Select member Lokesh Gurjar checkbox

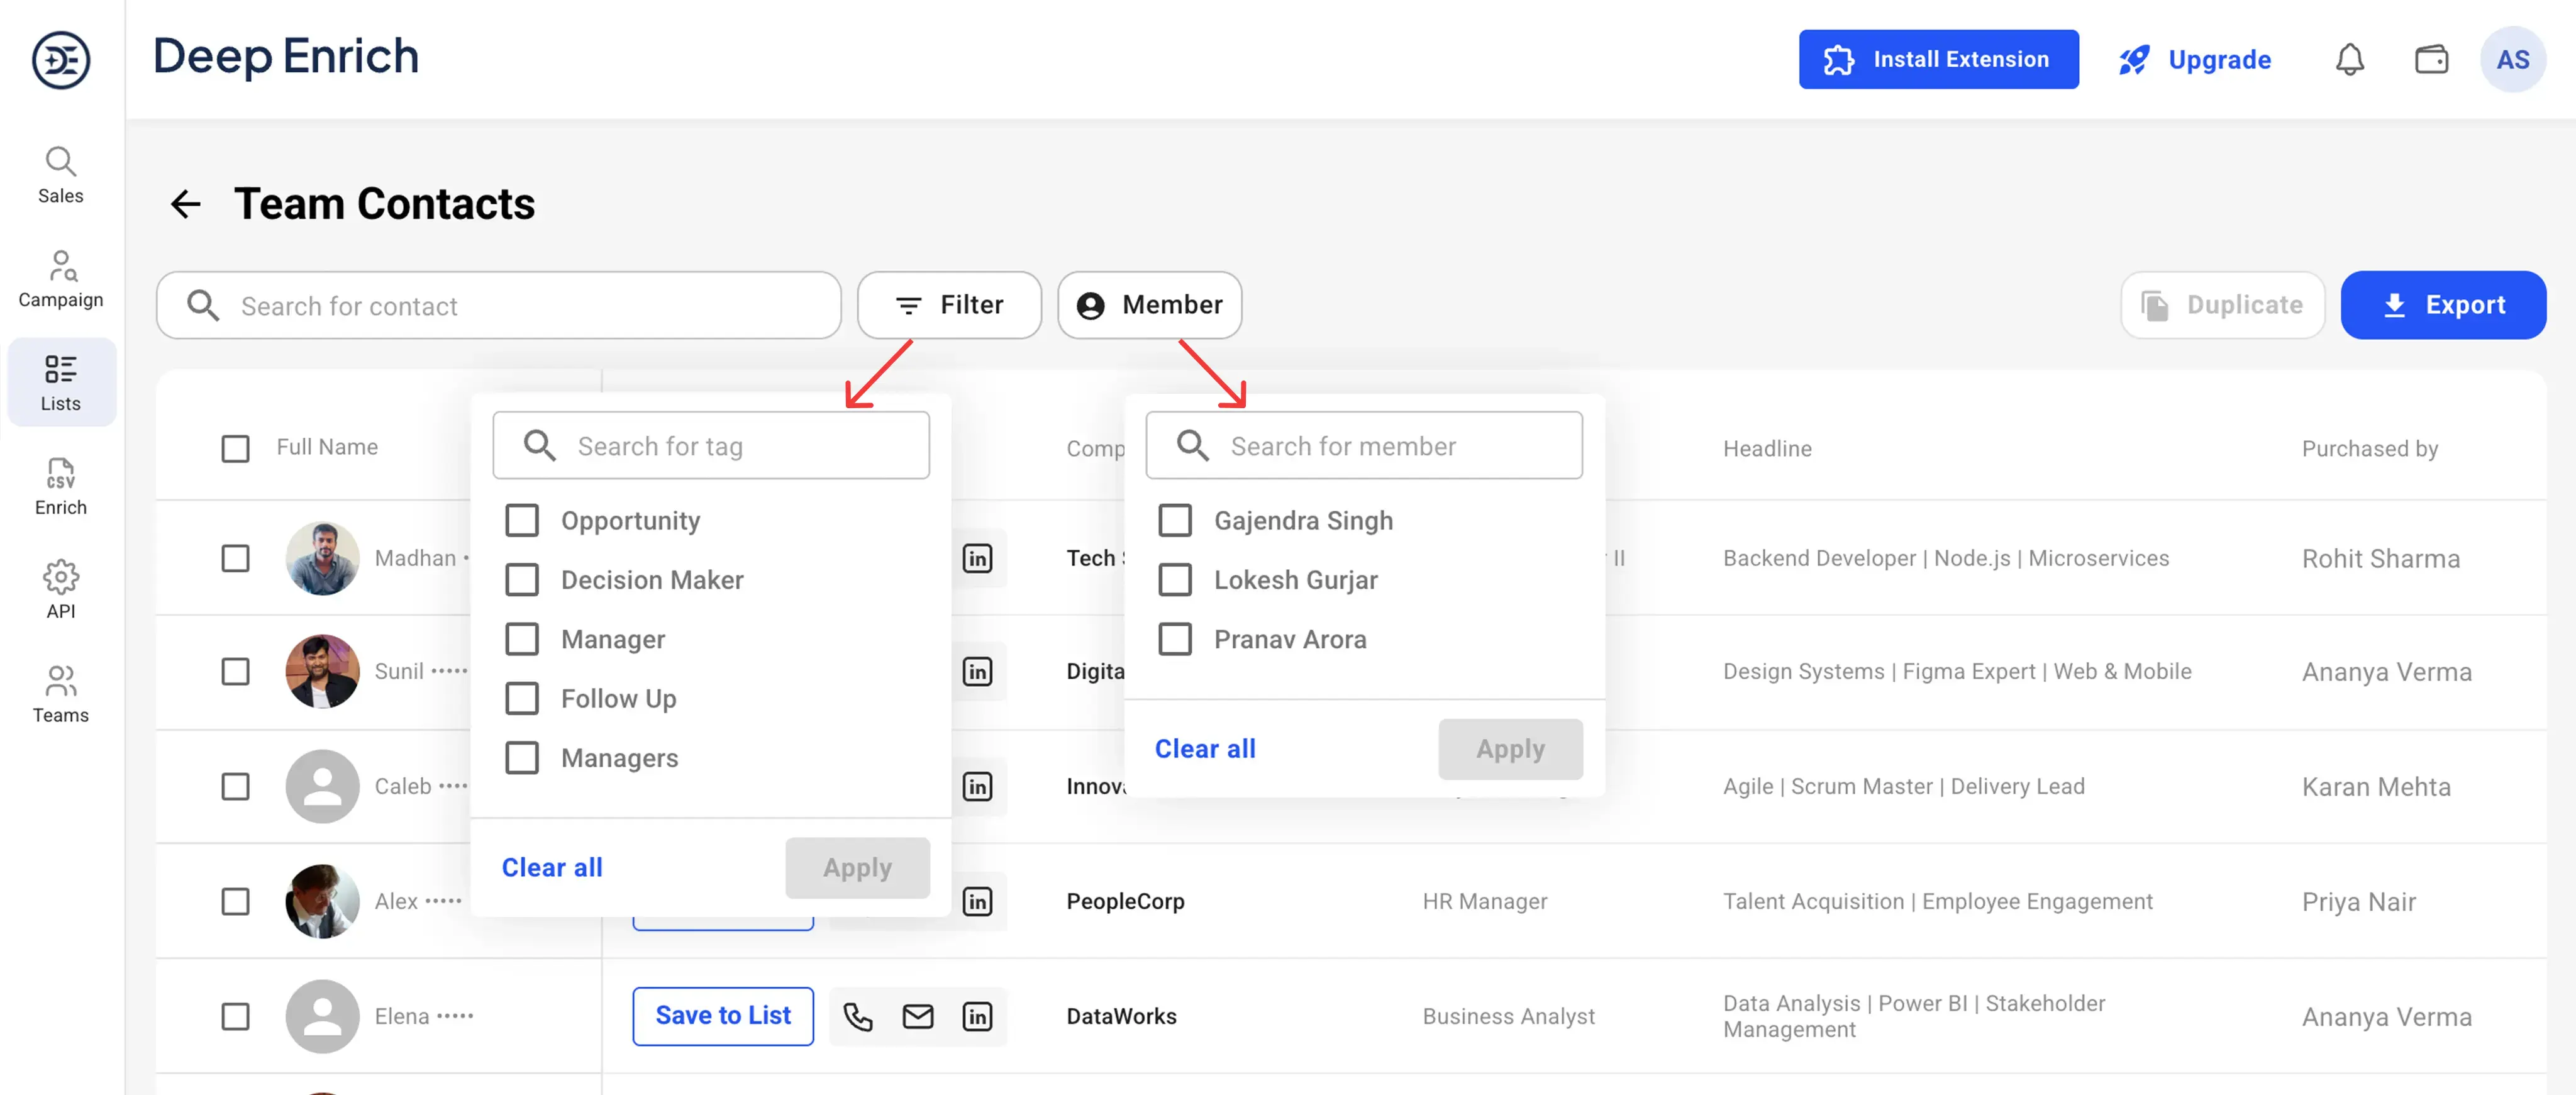(1174, 579)
